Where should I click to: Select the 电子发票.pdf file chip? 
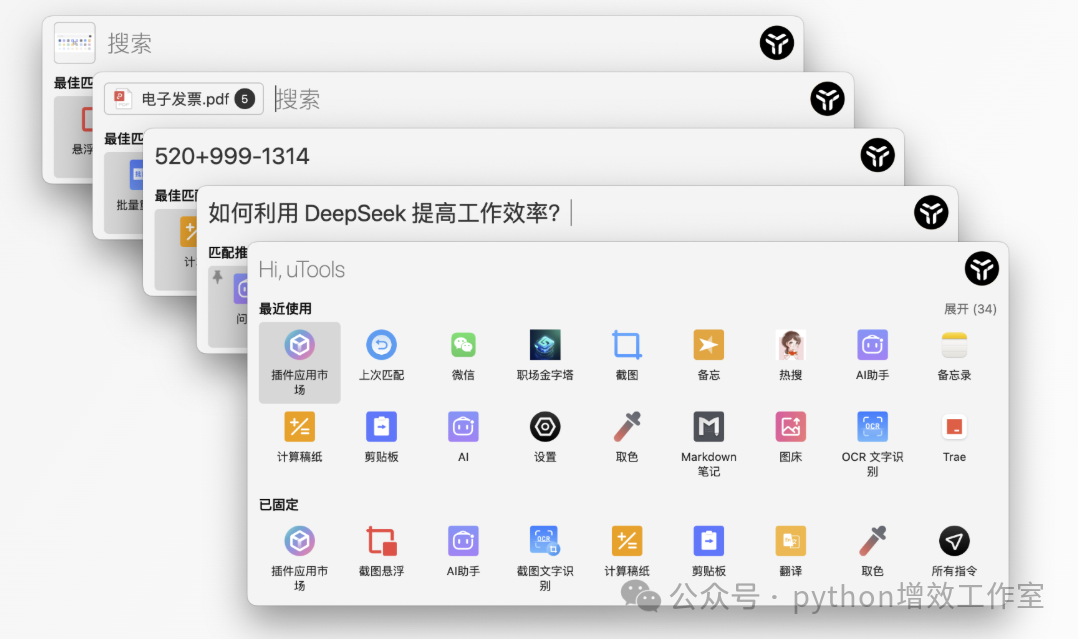184,99
